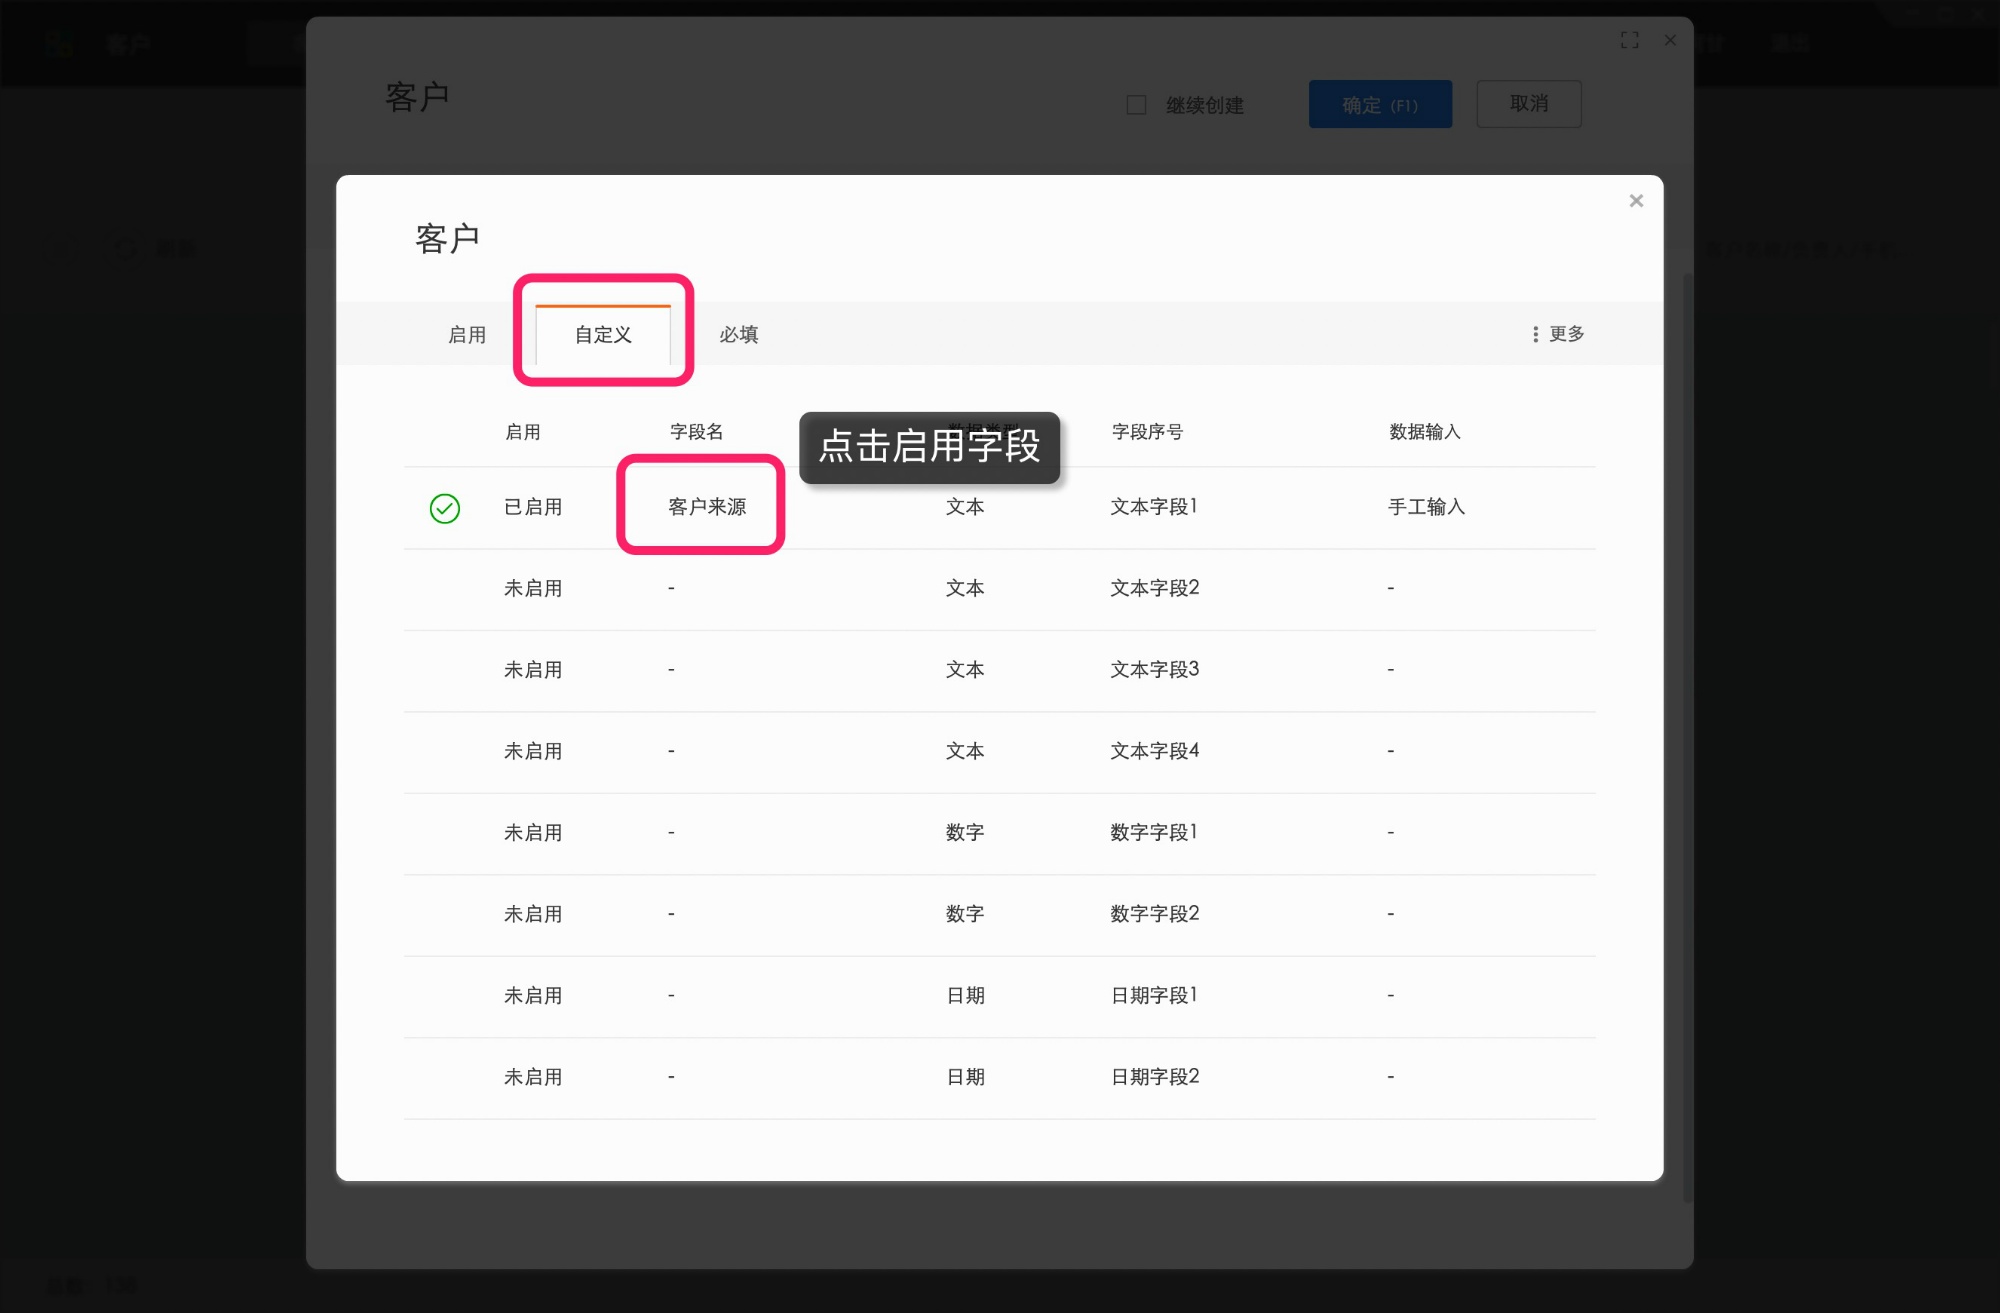Screen dimensions: 2000x1313
Task: Close the 客户 field settings dialog
Action: 1636,201
